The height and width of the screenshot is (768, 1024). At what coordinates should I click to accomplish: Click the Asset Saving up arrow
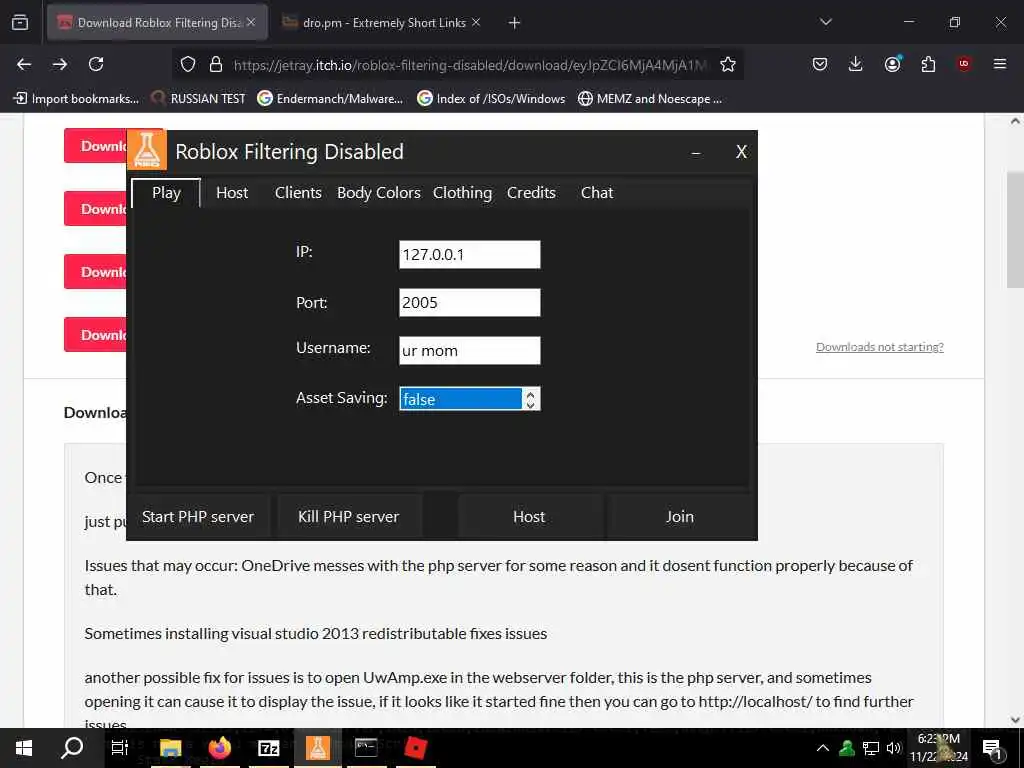pos(531,394)
